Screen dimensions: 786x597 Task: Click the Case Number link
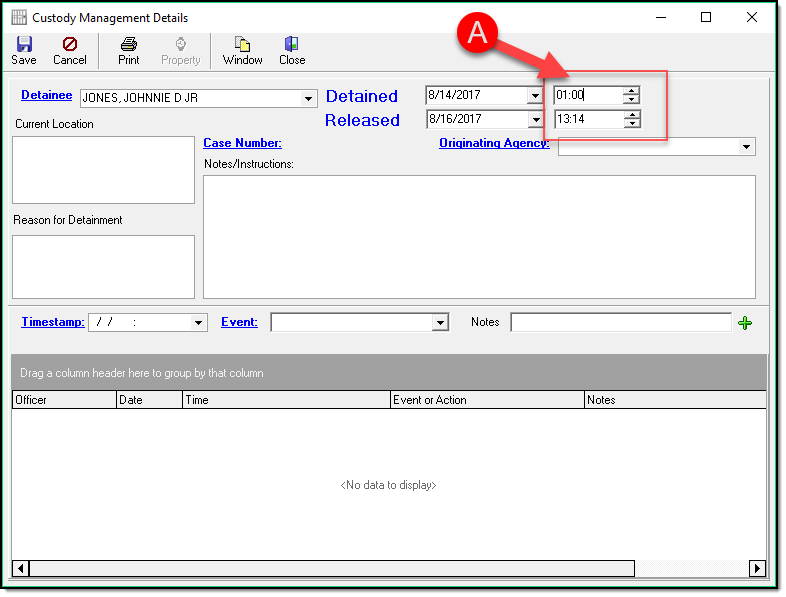click(x=242, y=143)
